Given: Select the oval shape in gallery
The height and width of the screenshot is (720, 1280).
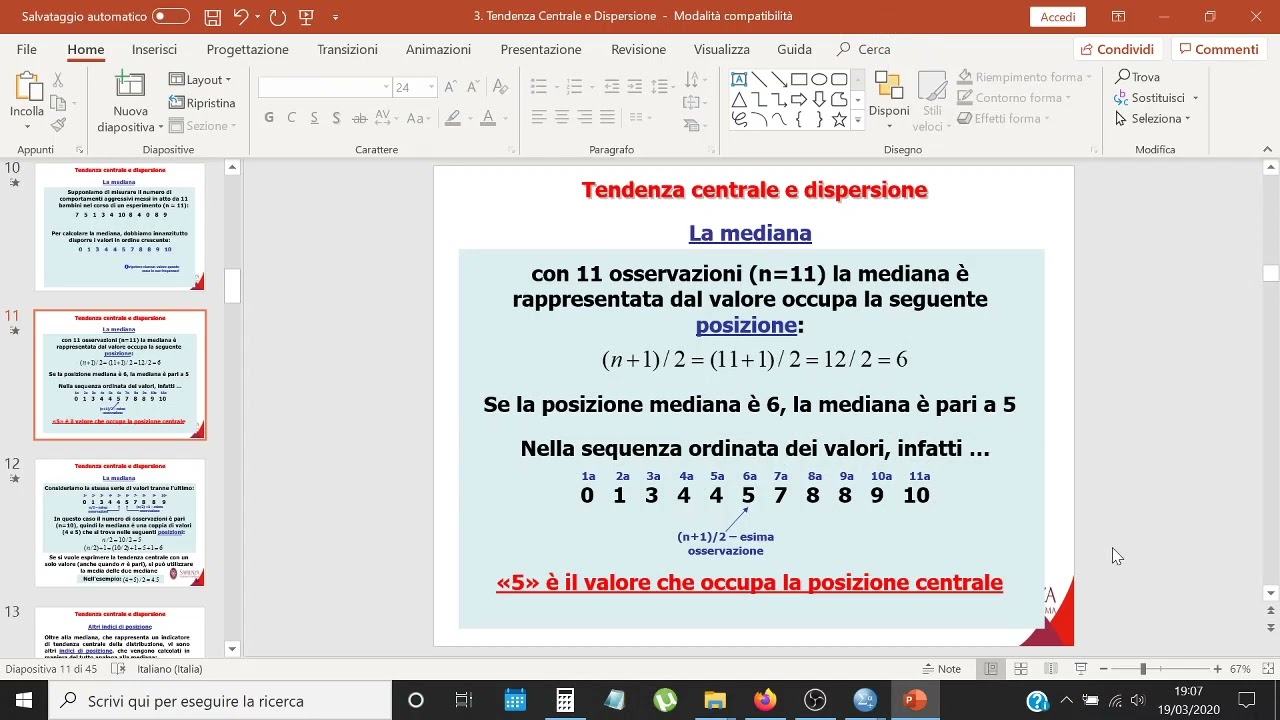Looking at the screenshot, I should click(x=819, y=79).
